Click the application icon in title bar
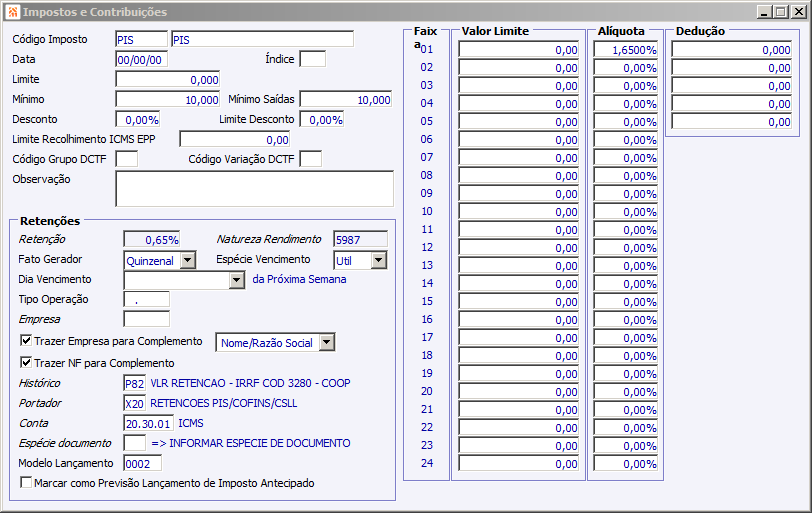The width and height of the screenshot is (812, 513). click(x=12, y=11)
